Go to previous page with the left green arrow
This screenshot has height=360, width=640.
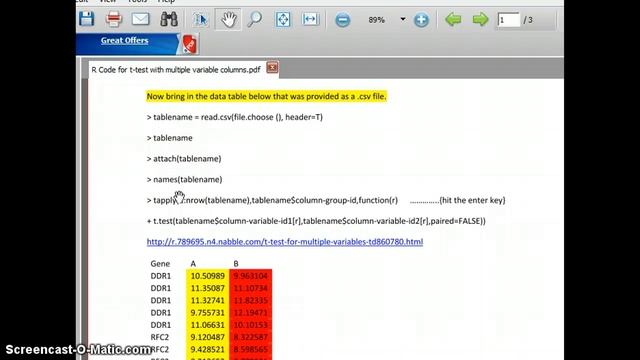point(453,19)
